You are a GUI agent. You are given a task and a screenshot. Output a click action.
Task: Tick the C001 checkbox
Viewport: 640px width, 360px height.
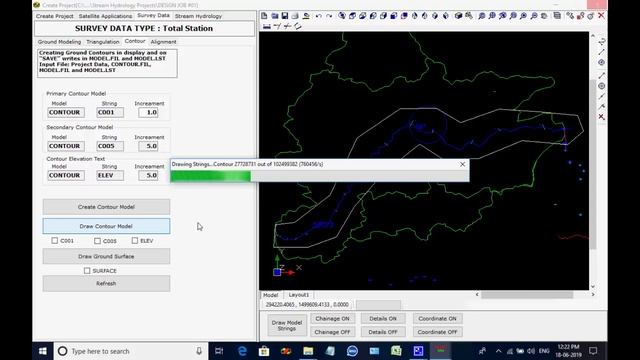55,241
